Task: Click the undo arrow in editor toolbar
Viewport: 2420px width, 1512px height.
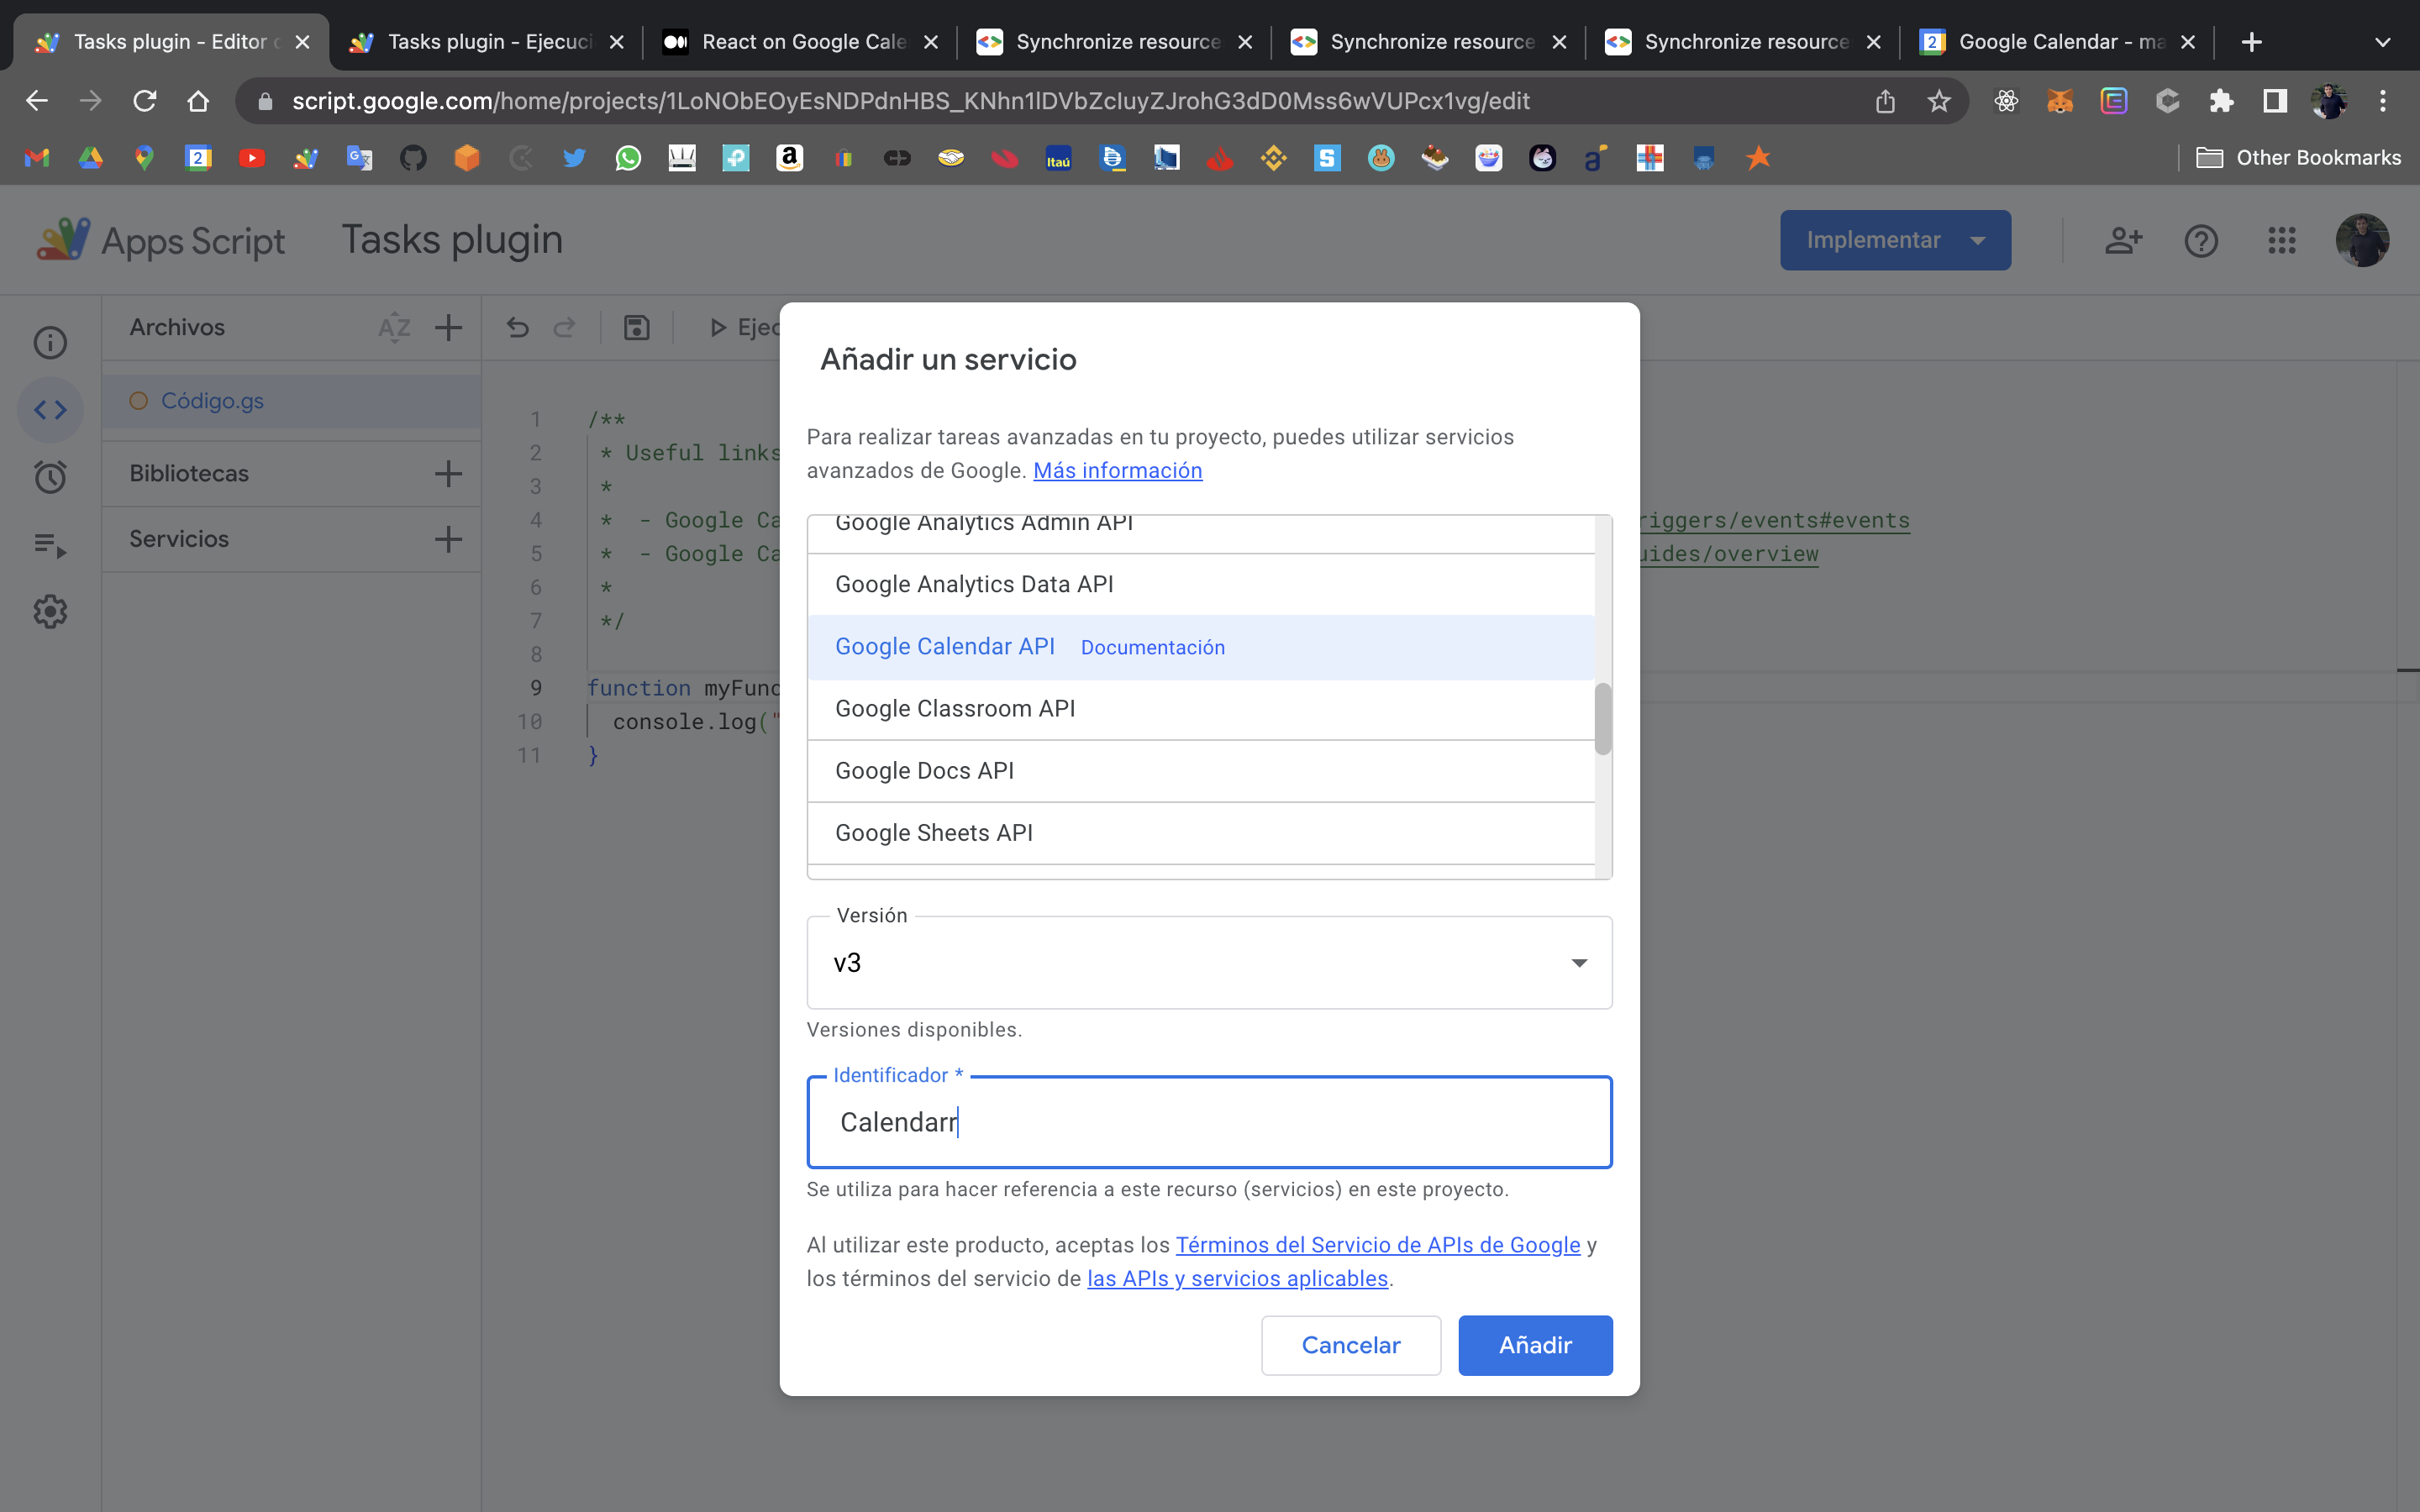Action: (517, 328)
